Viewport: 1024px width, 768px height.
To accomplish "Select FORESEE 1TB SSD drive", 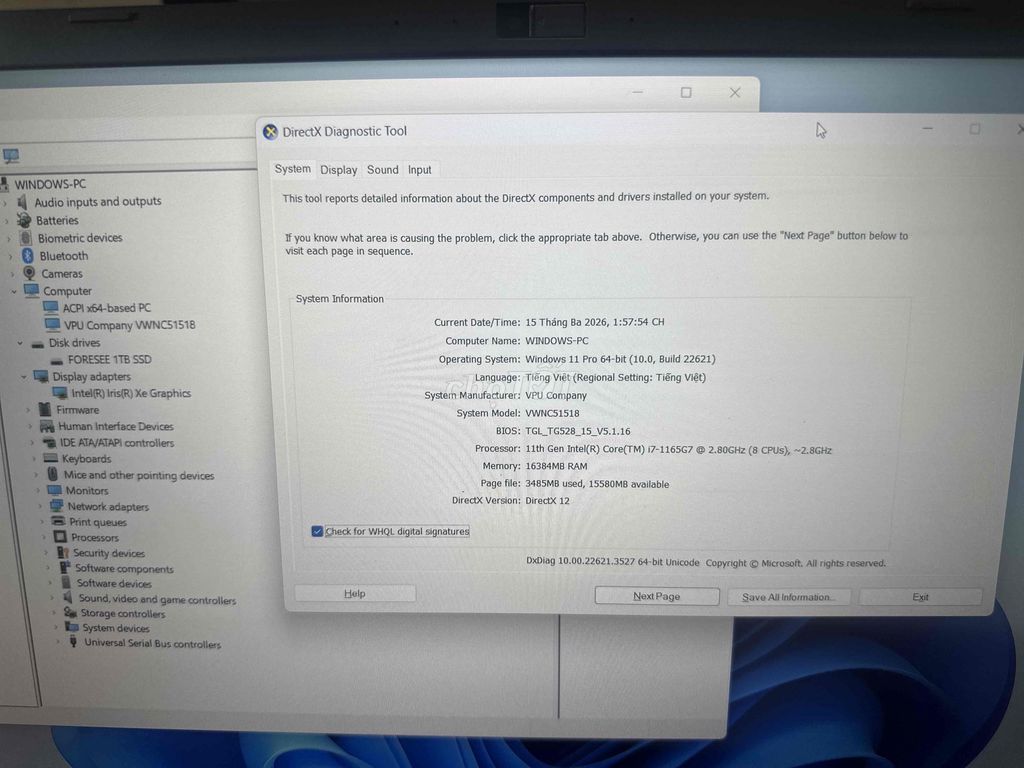I will click(109, 359).
